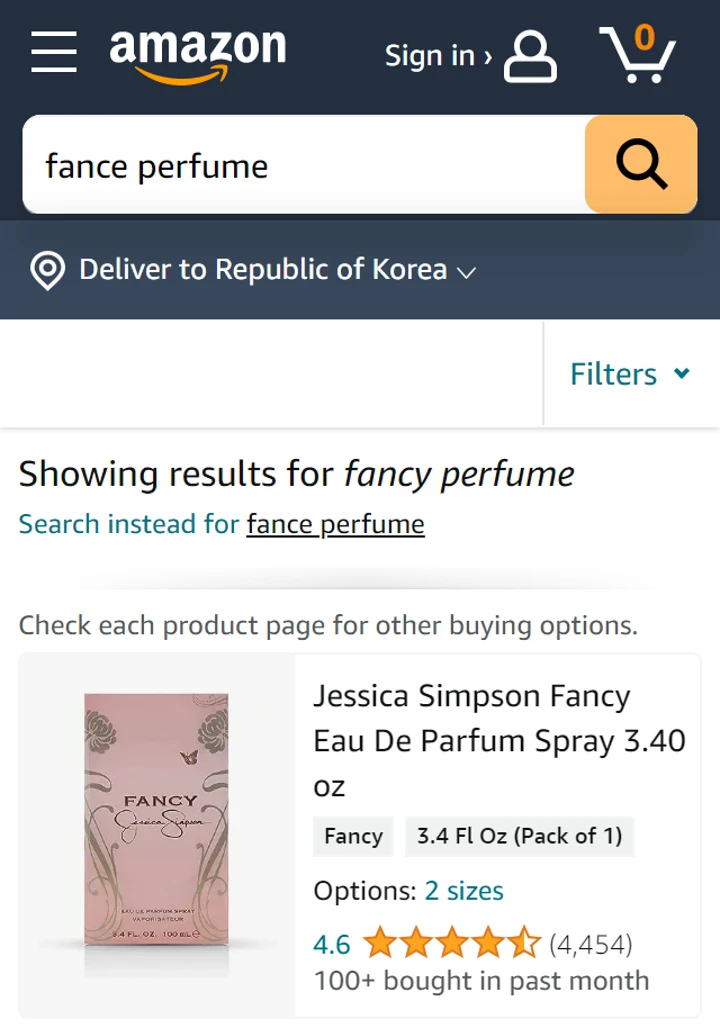Open the 4,454 ratings link
720x1027 pixels.
click(x=591, y=942)
